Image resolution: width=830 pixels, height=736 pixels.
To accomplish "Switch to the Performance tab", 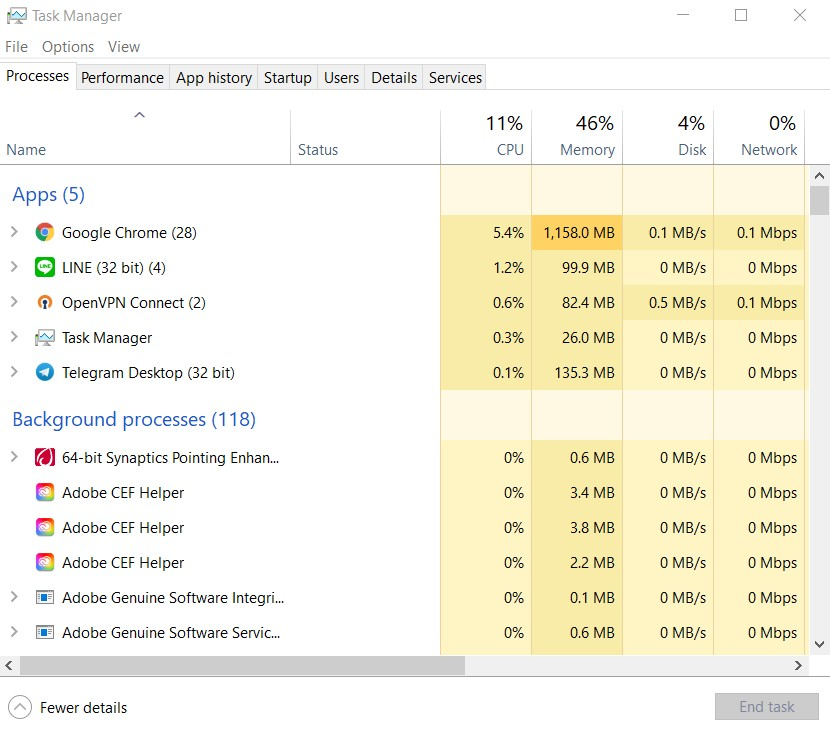I will 122,78.
